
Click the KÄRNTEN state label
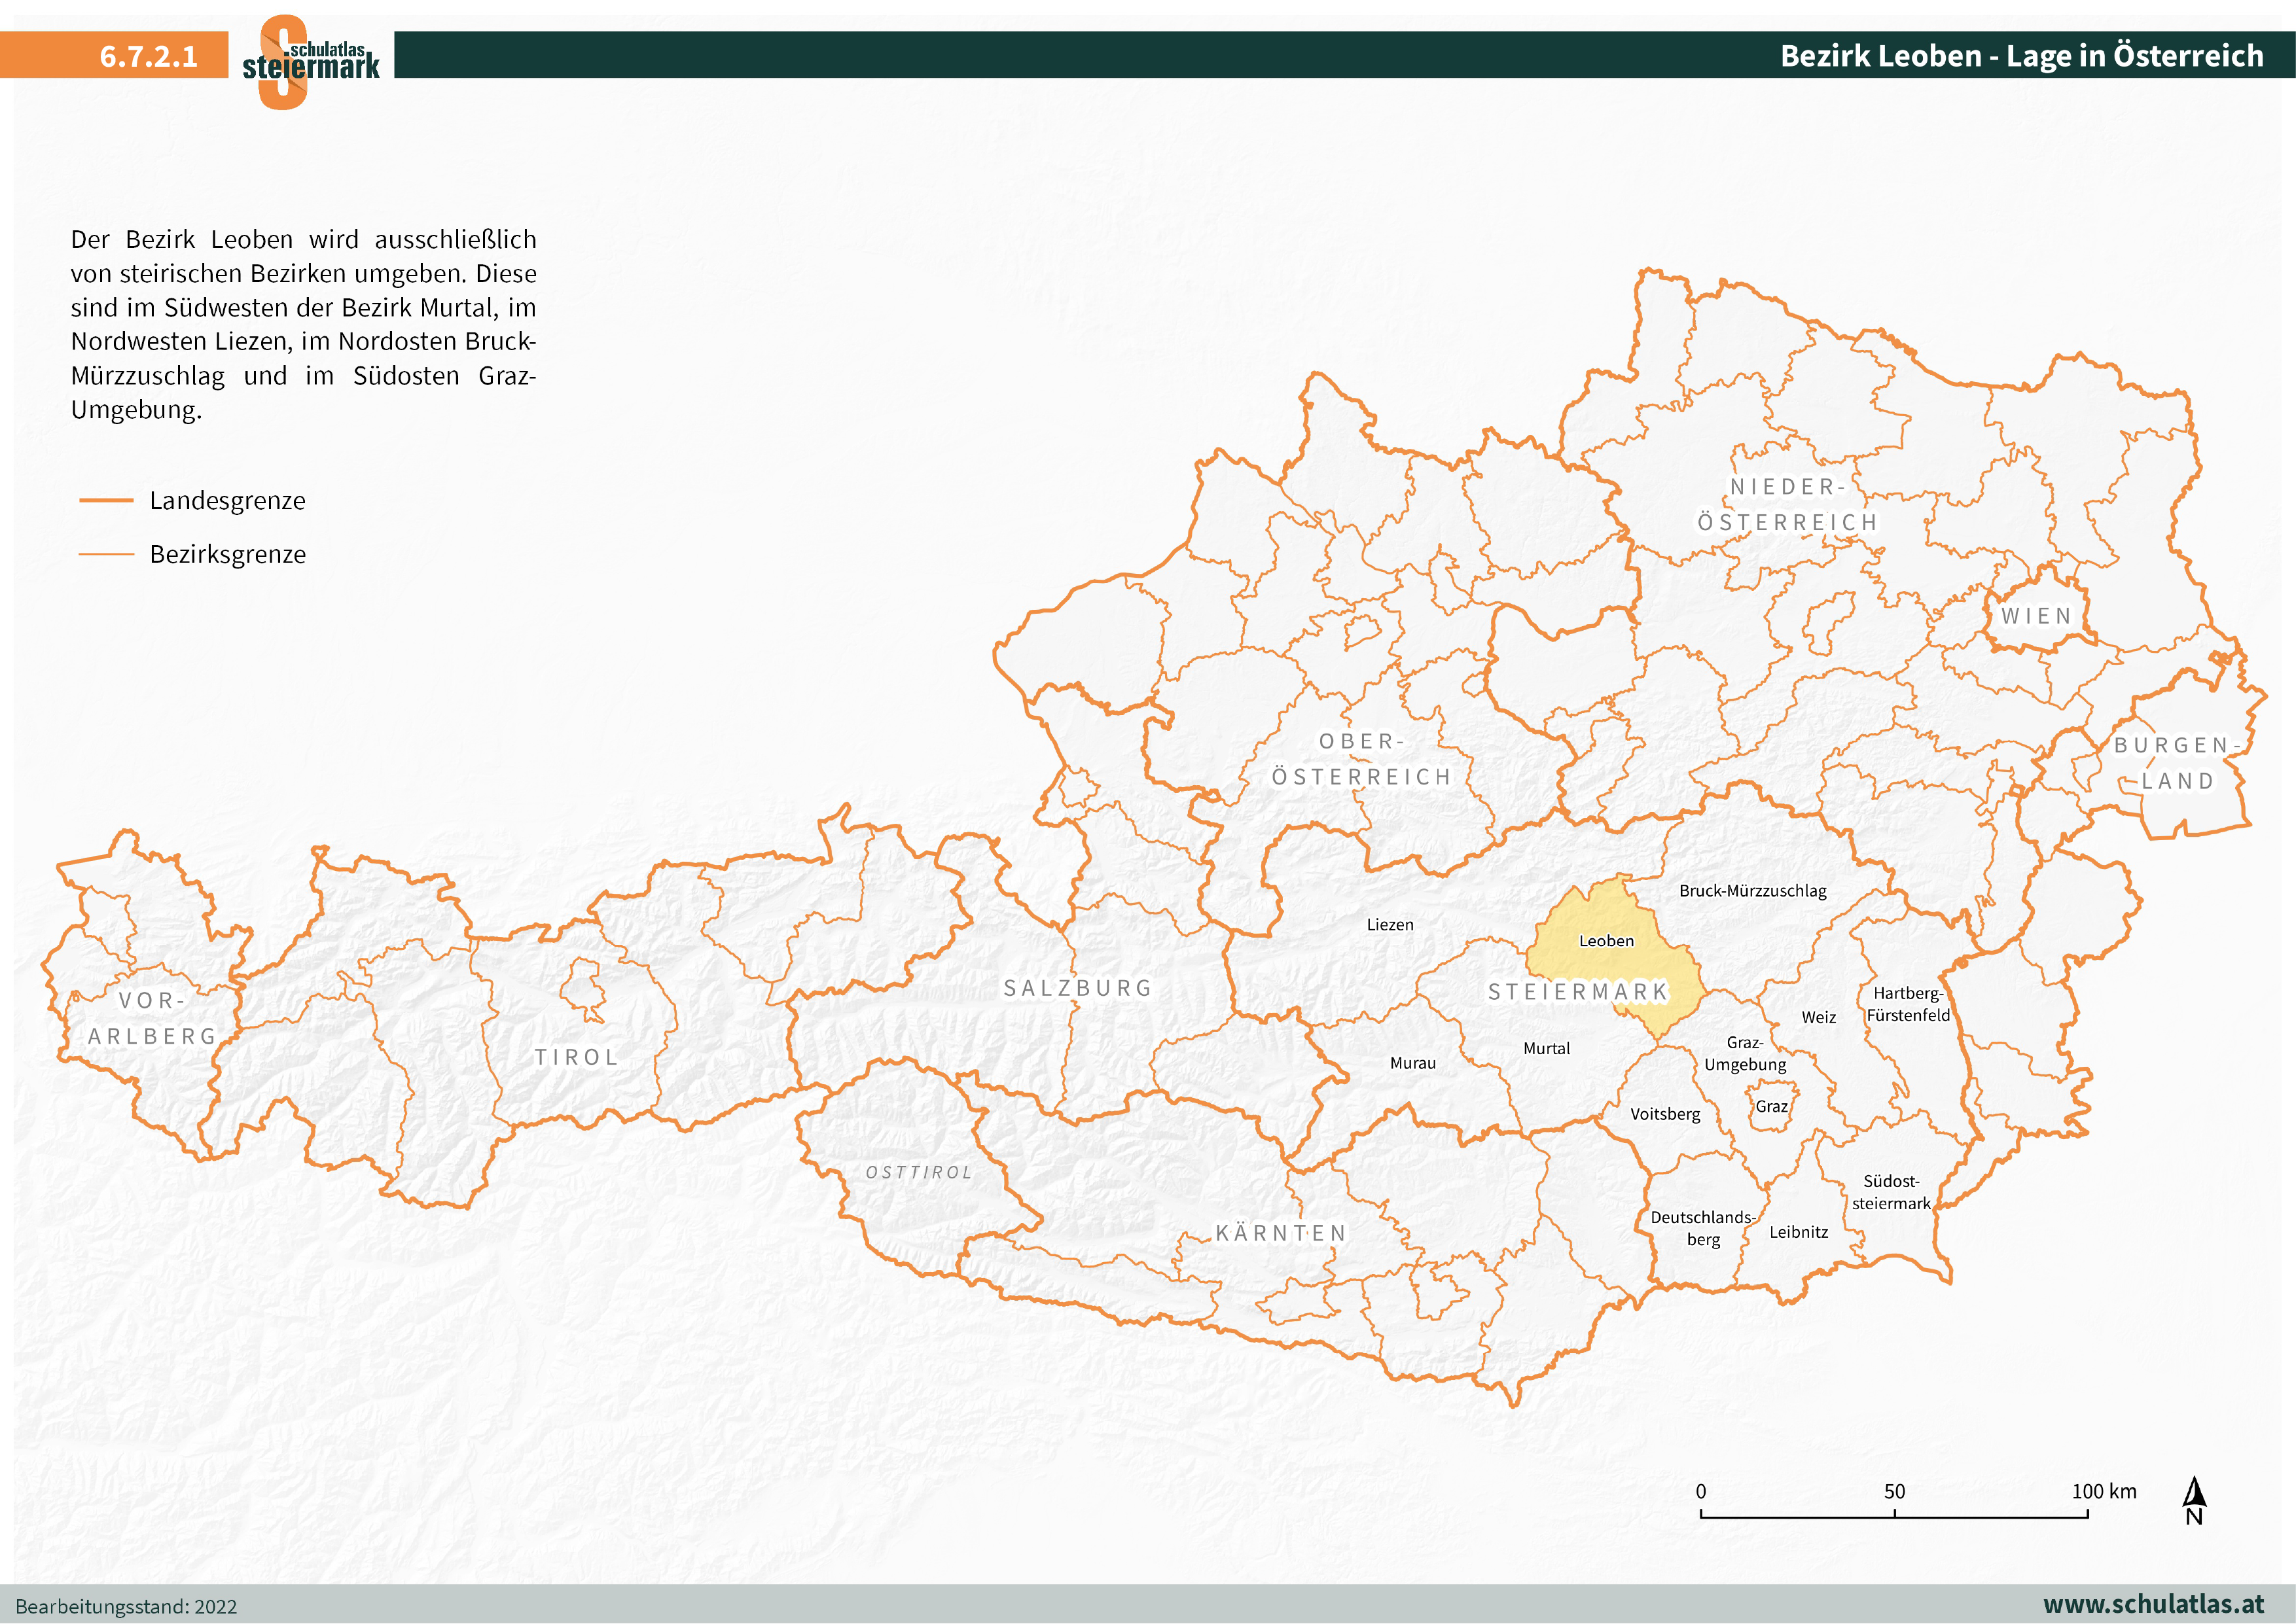coord(1281,1233)
